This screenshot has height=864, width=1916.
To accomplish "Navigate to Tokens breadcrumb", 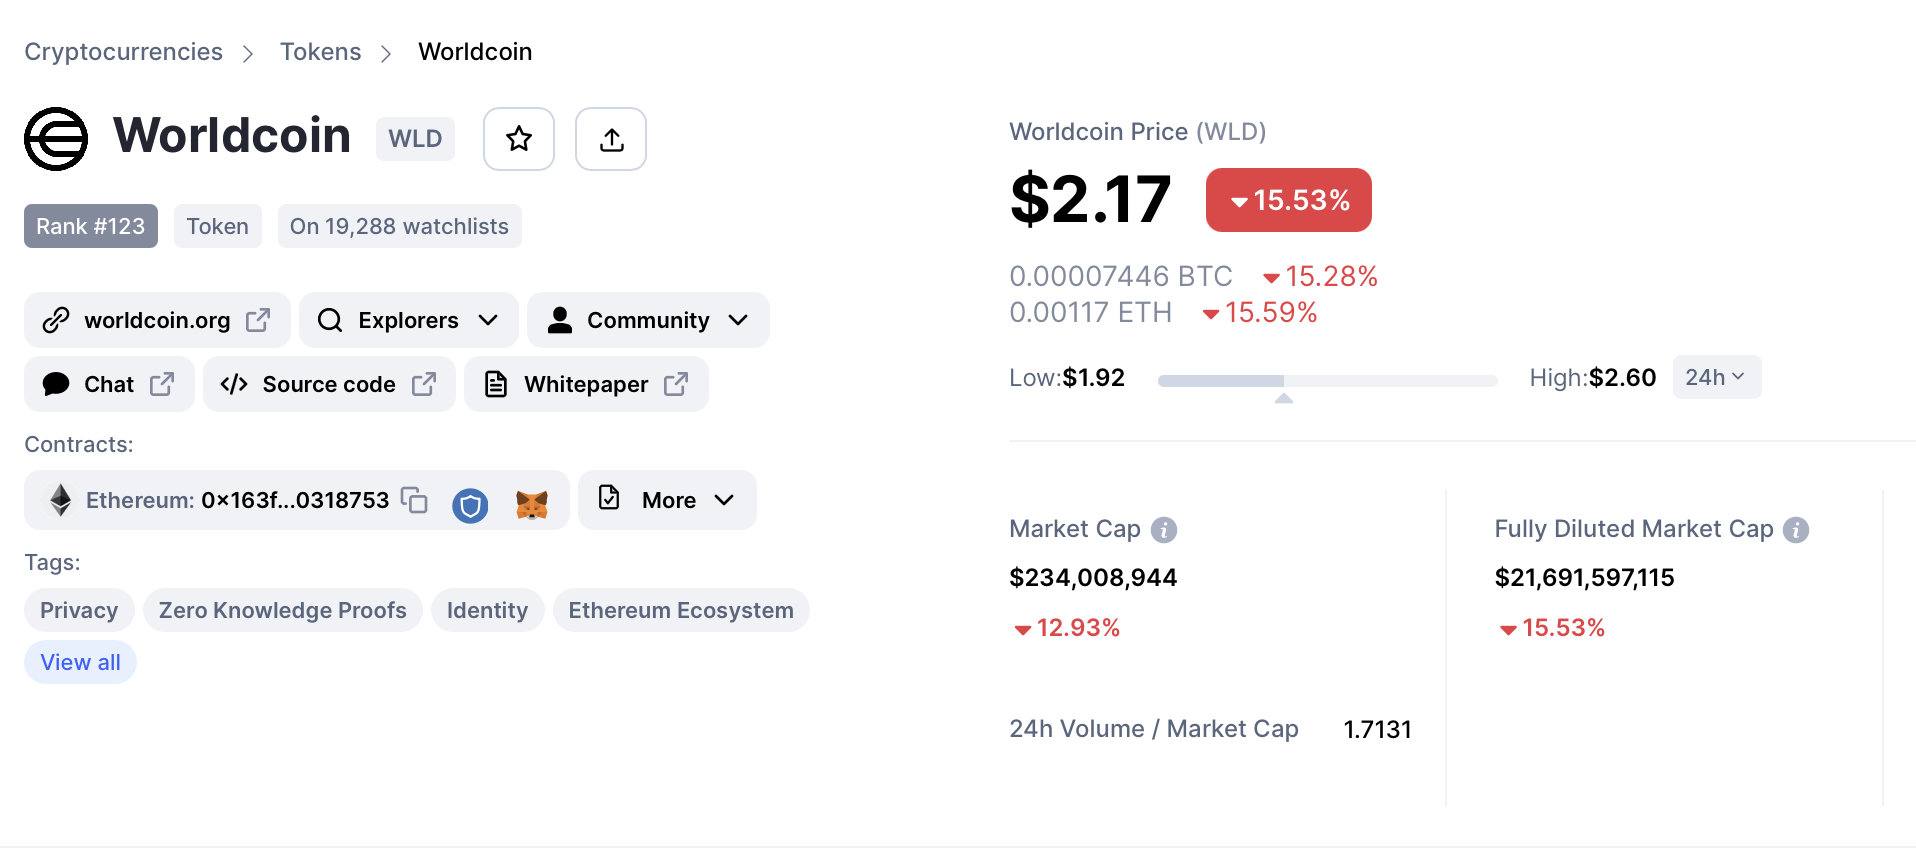I will (x=320, y=52).
